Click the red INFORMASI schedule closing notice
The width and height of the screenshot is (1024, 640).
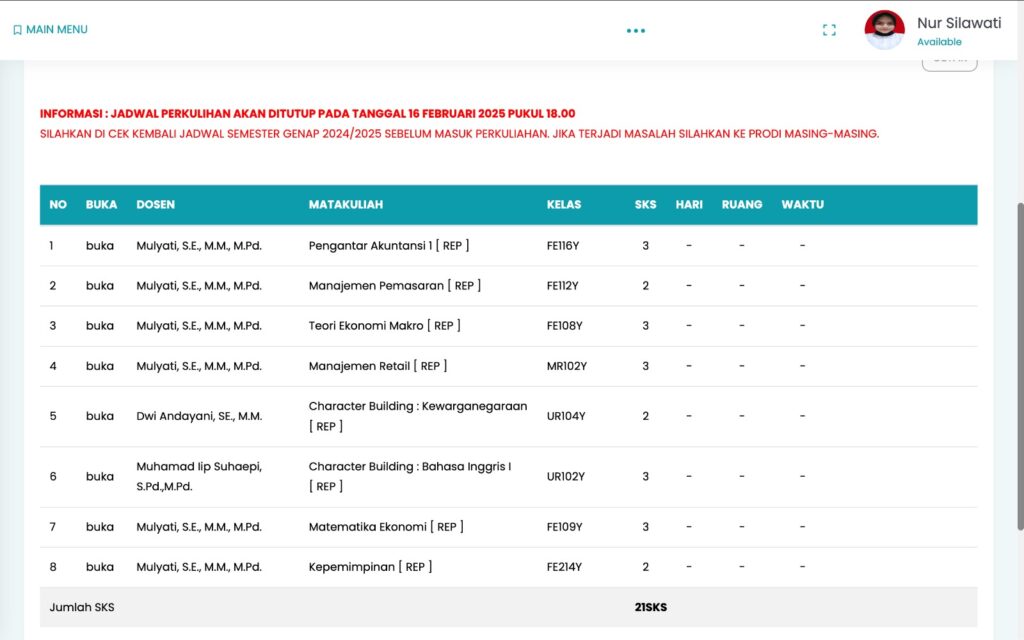[x=308, y=114]
